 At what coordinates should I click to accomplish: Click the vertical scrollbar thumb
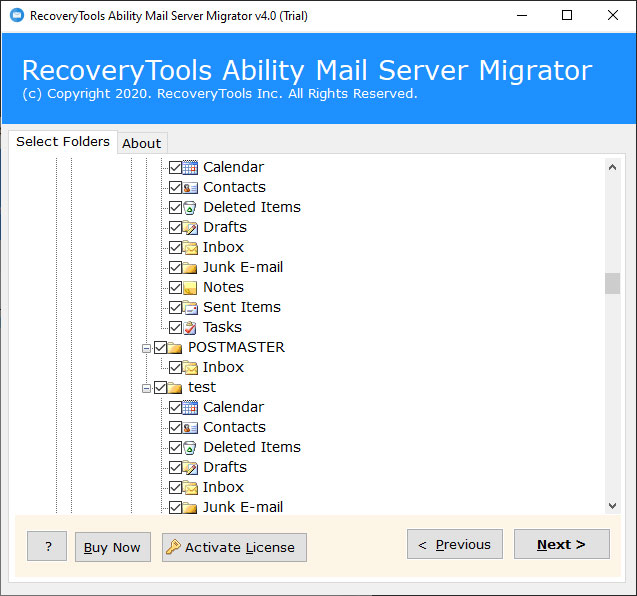click(x=613, y=283)
